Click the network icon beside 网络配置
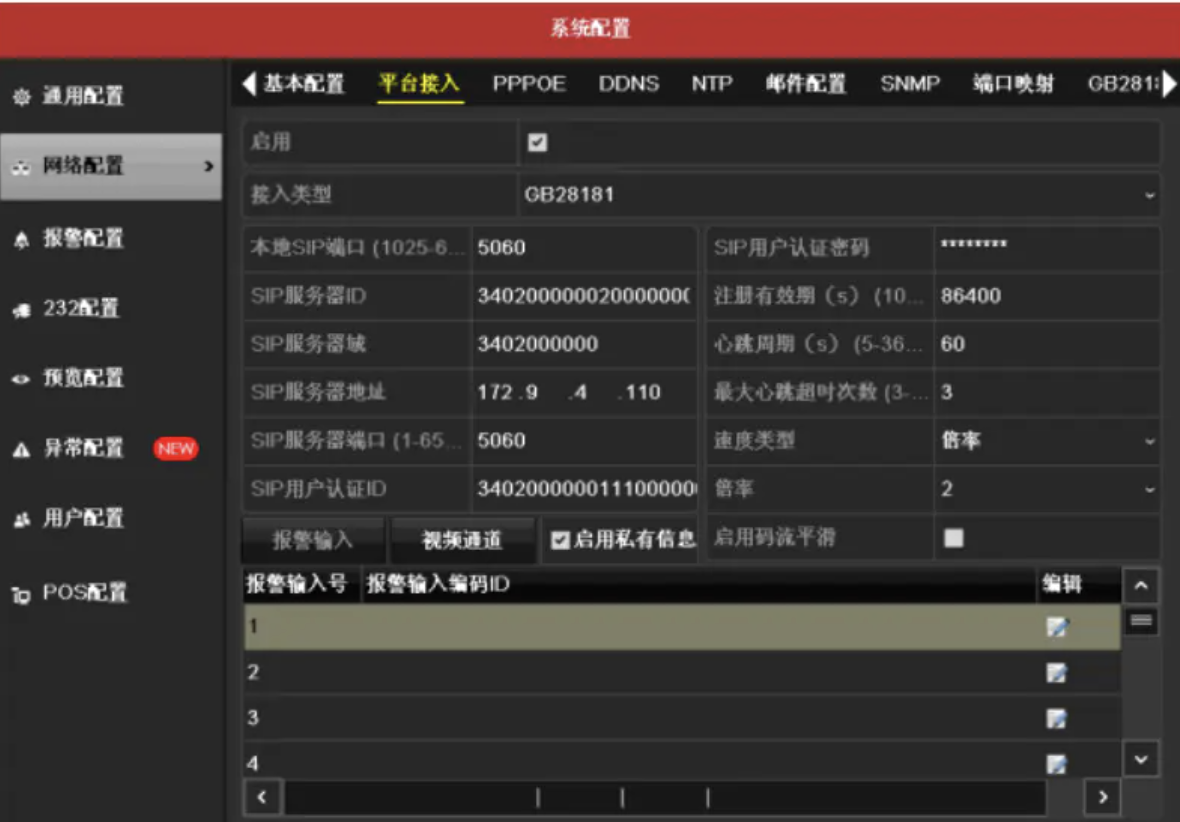The image size is (1180, 822). (x=20, y=167)
